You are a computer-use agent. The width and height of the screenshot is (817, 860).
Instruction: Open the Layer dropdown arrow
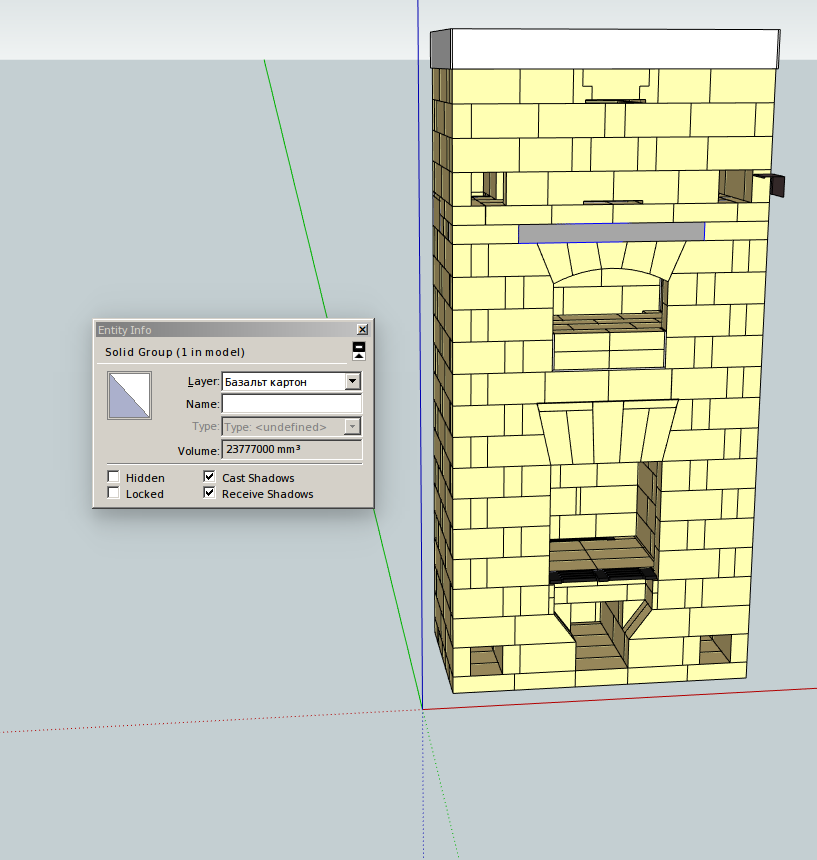(x=352, y=381)
